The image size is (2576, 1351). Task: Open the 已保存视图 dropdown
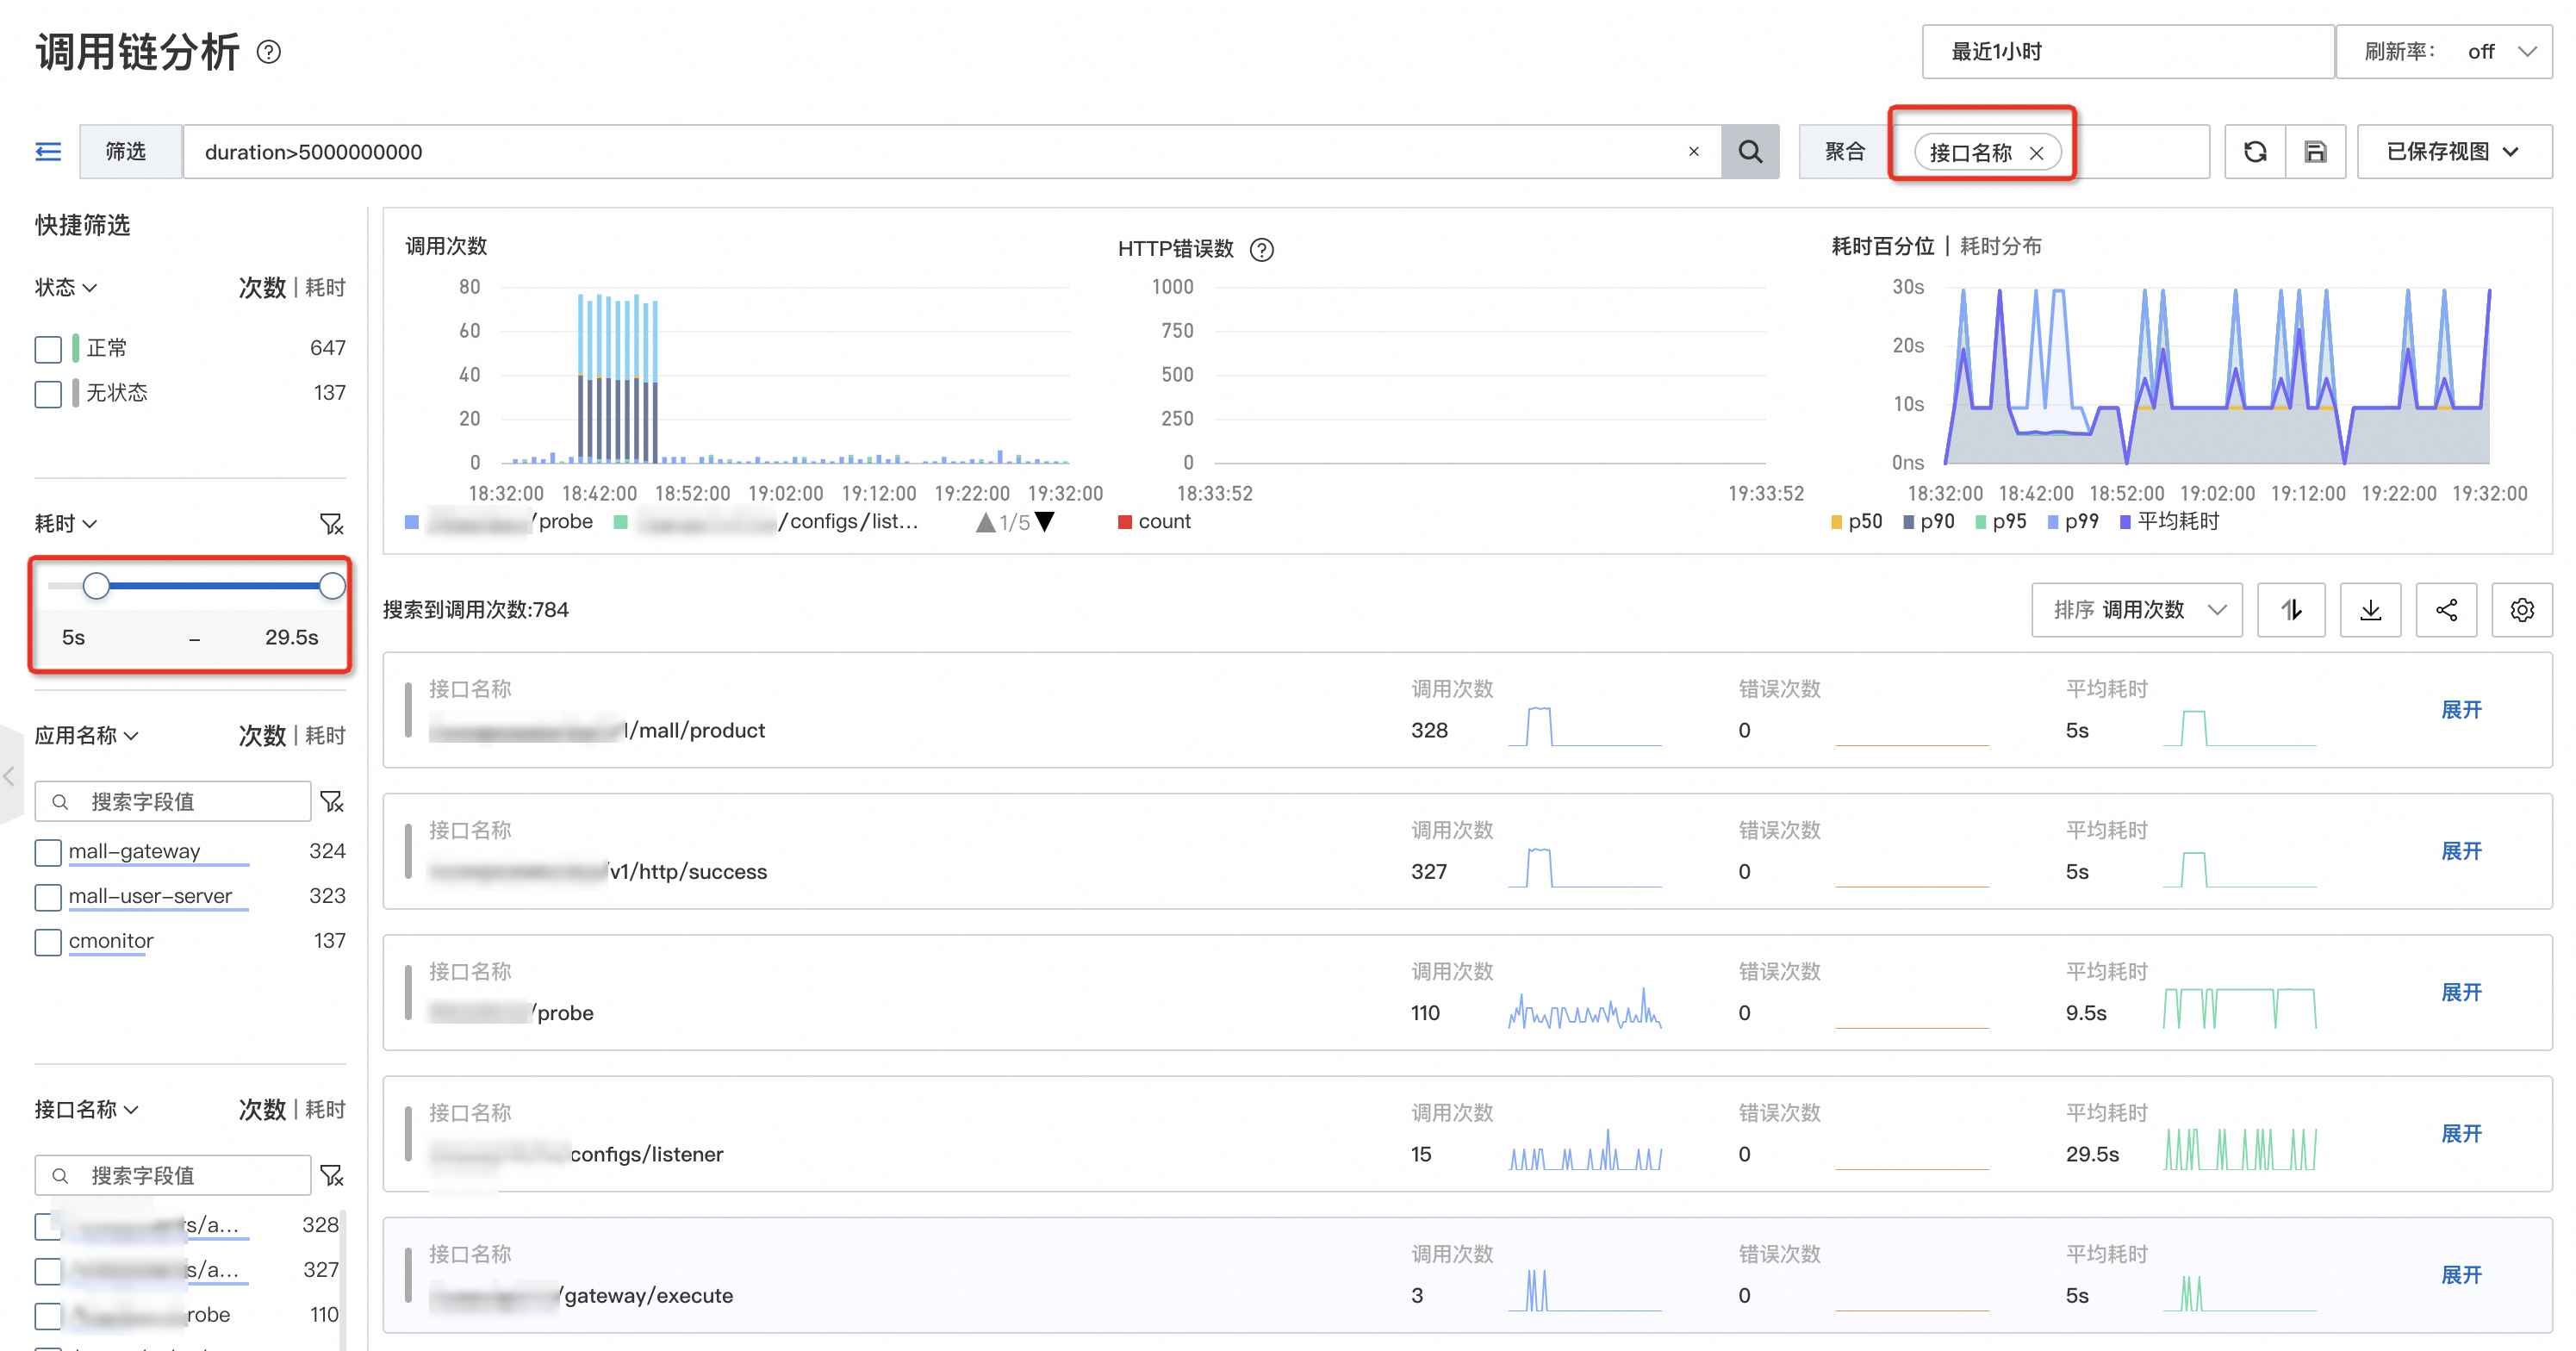pos(2454,152)
